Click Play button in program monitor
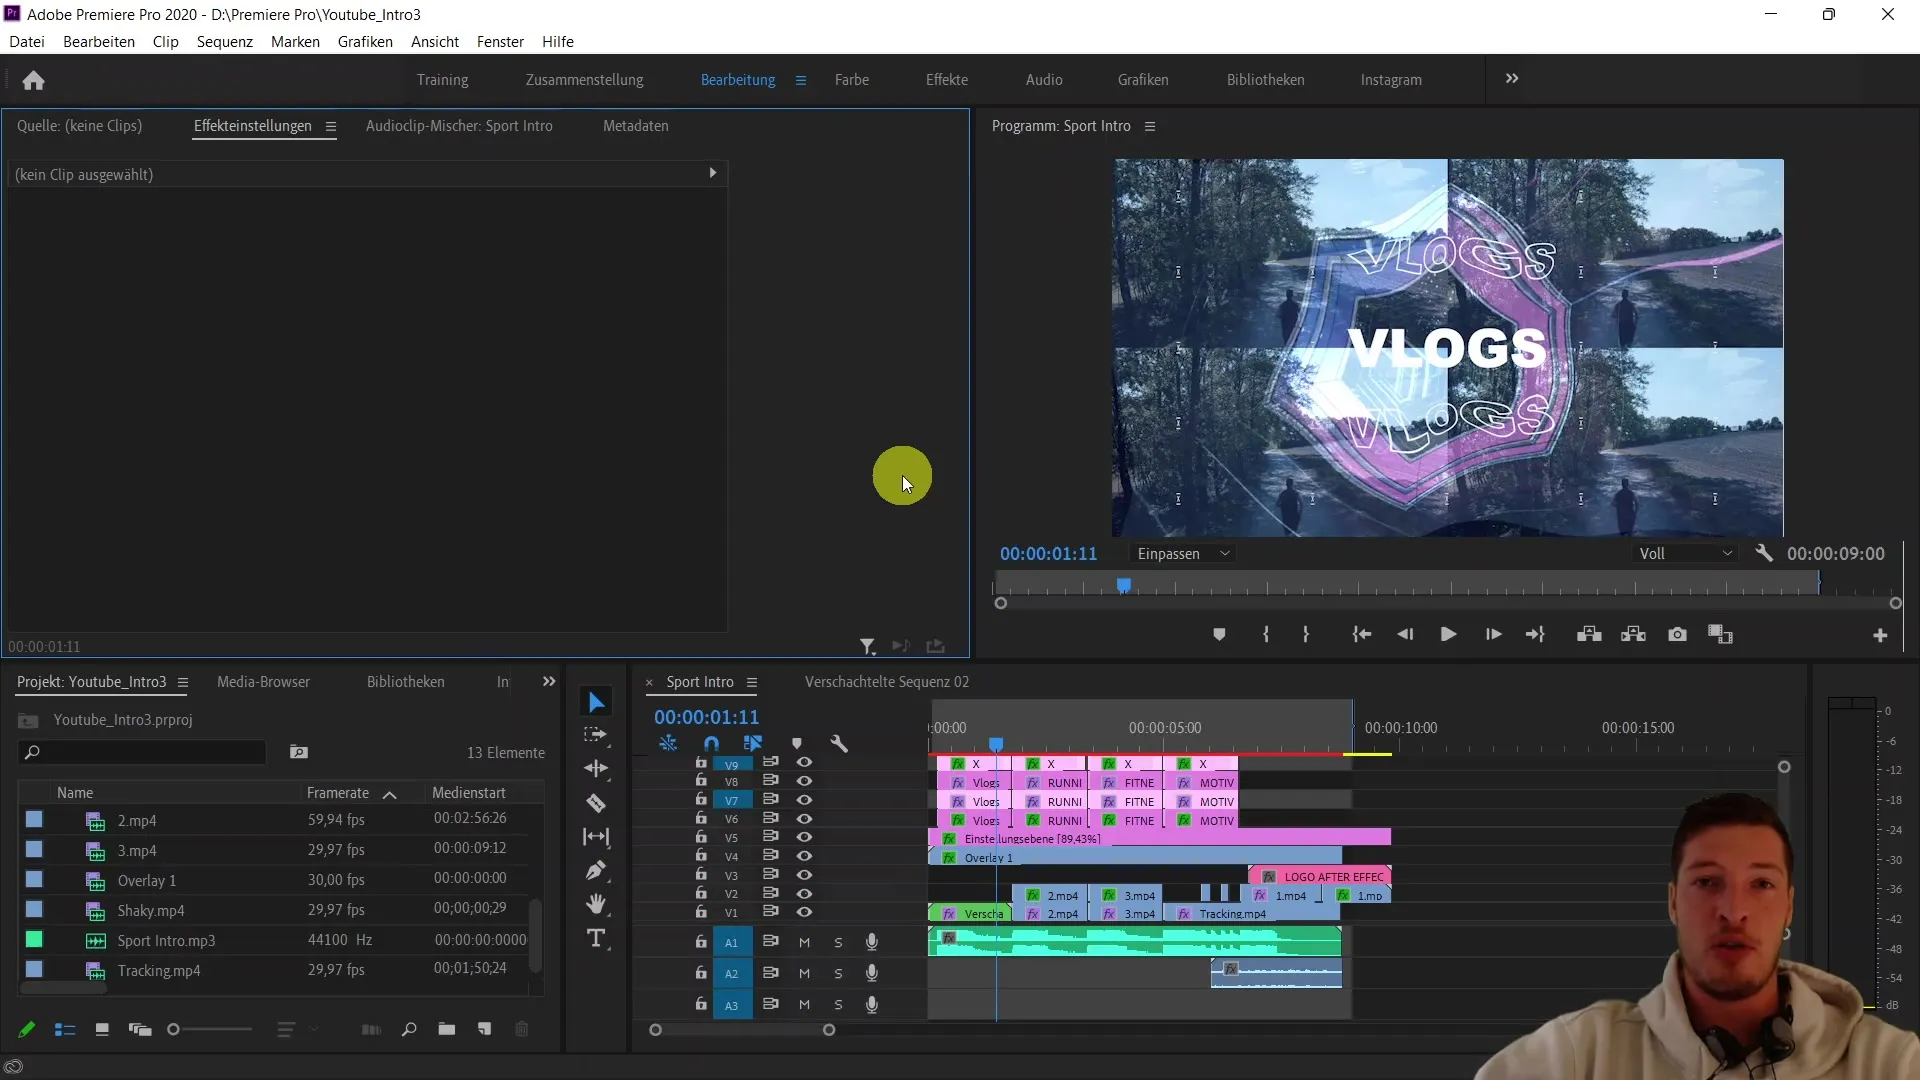1920x1080 pixels. pyautogui.click(x=1448, y=634)
